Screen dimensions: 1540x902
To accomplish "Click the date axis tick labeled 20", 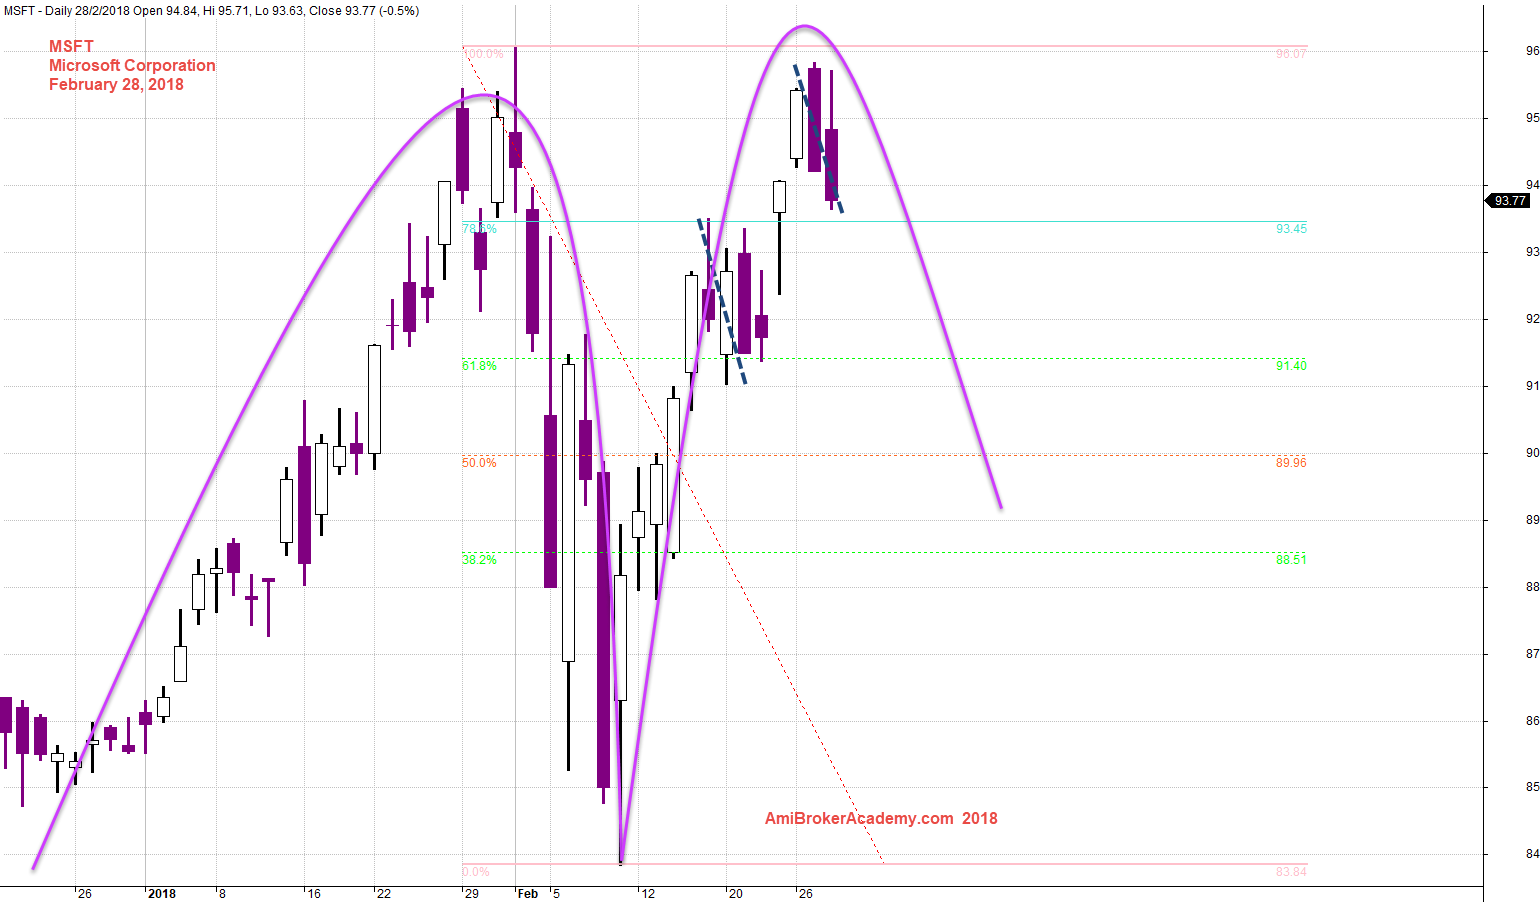I will pyautogui.click(x=736, y=894).
